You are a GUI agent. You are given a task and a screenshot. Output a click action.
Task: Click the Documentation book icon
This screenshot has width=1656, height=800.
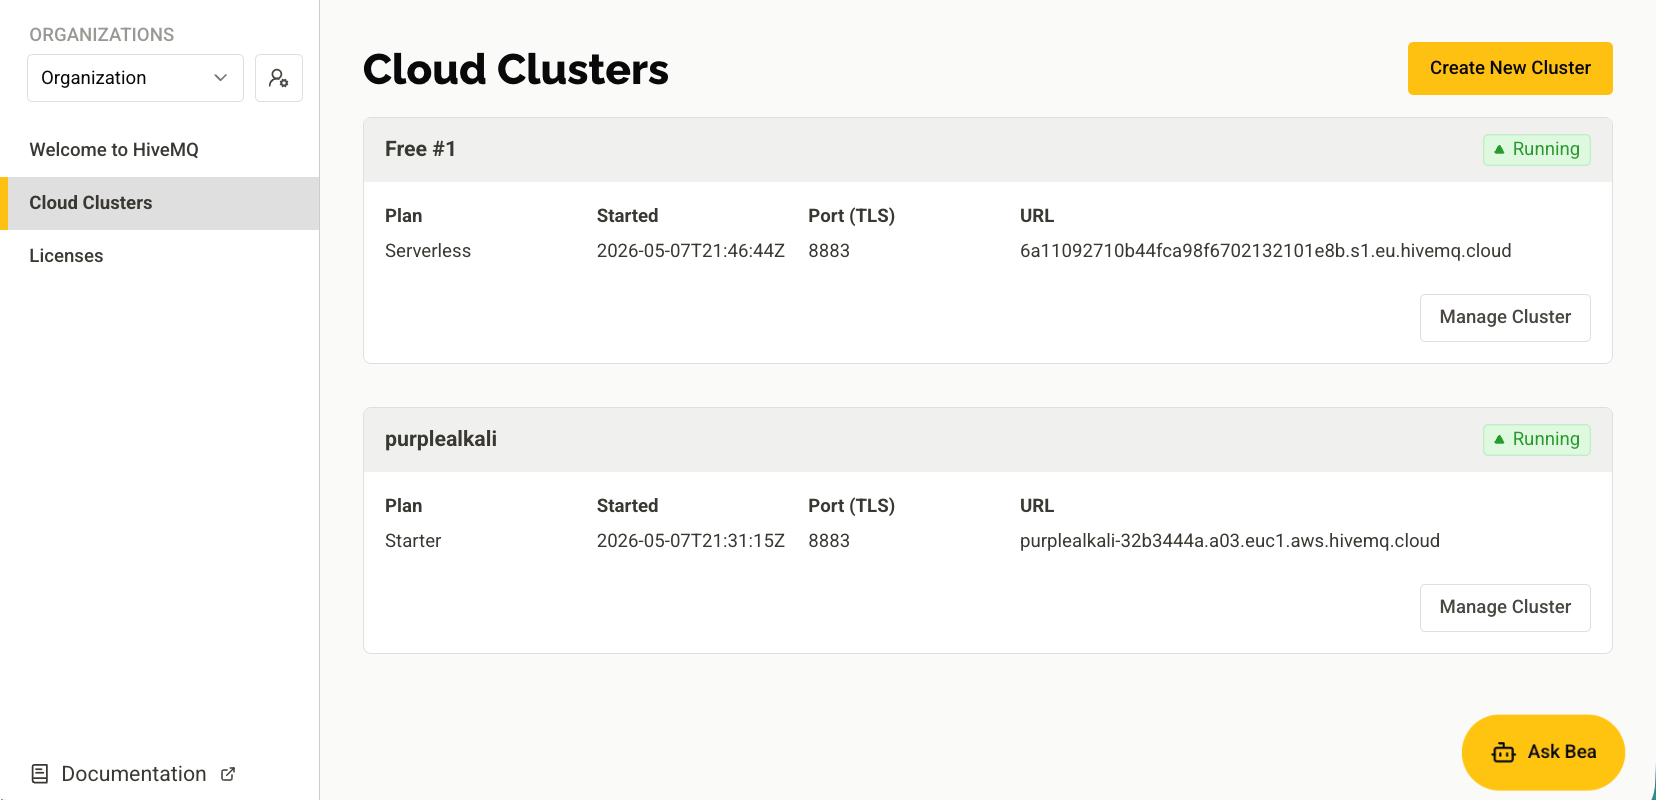[x=40, y=774]
